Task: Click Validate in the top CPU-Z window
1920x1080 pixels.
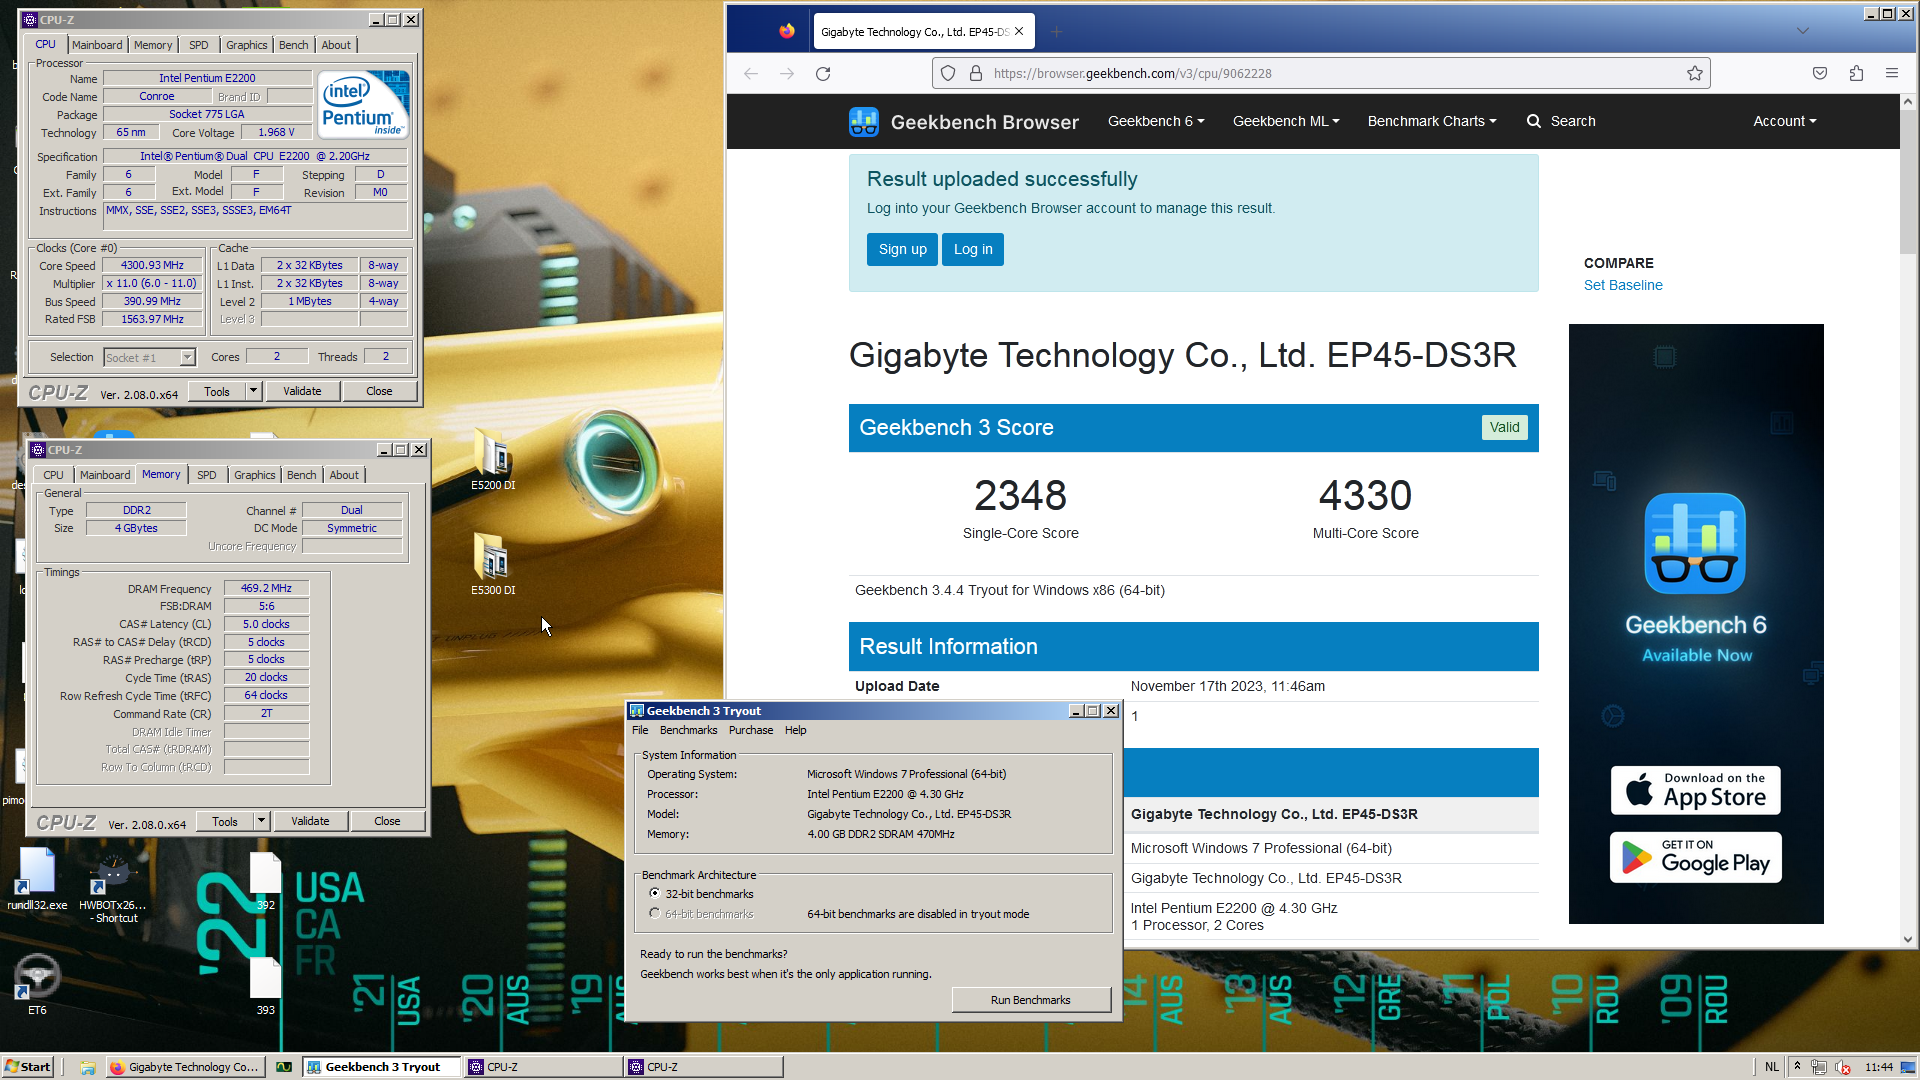Action: (302, 391)
